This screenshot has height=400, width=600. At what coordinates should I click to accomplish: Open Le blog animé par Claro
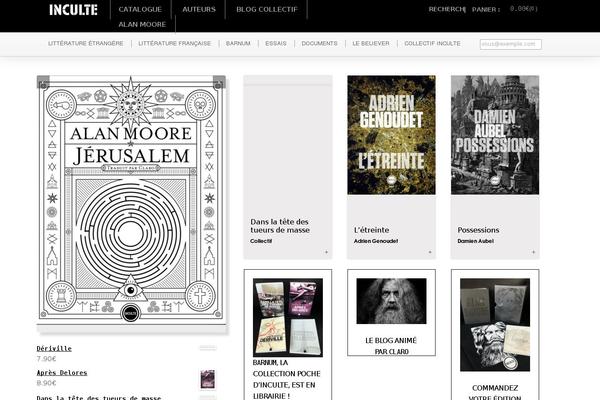click(391, 346)
